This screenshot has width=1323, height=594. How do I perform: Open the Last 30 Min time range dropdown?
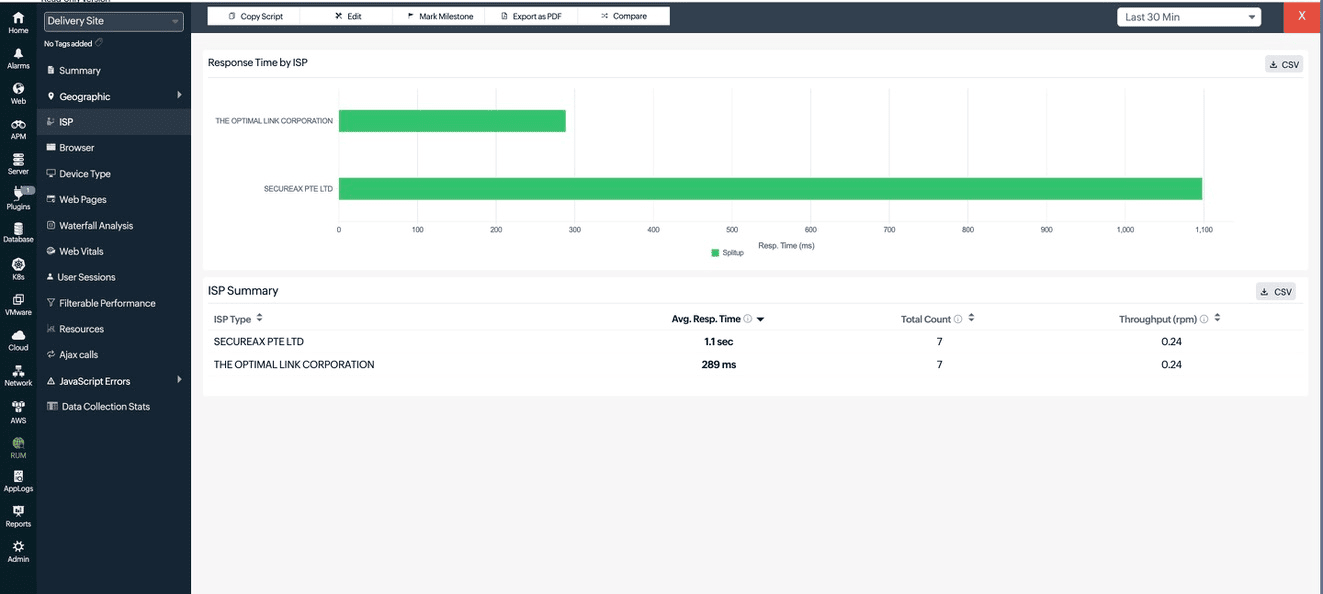[1188, 17]
